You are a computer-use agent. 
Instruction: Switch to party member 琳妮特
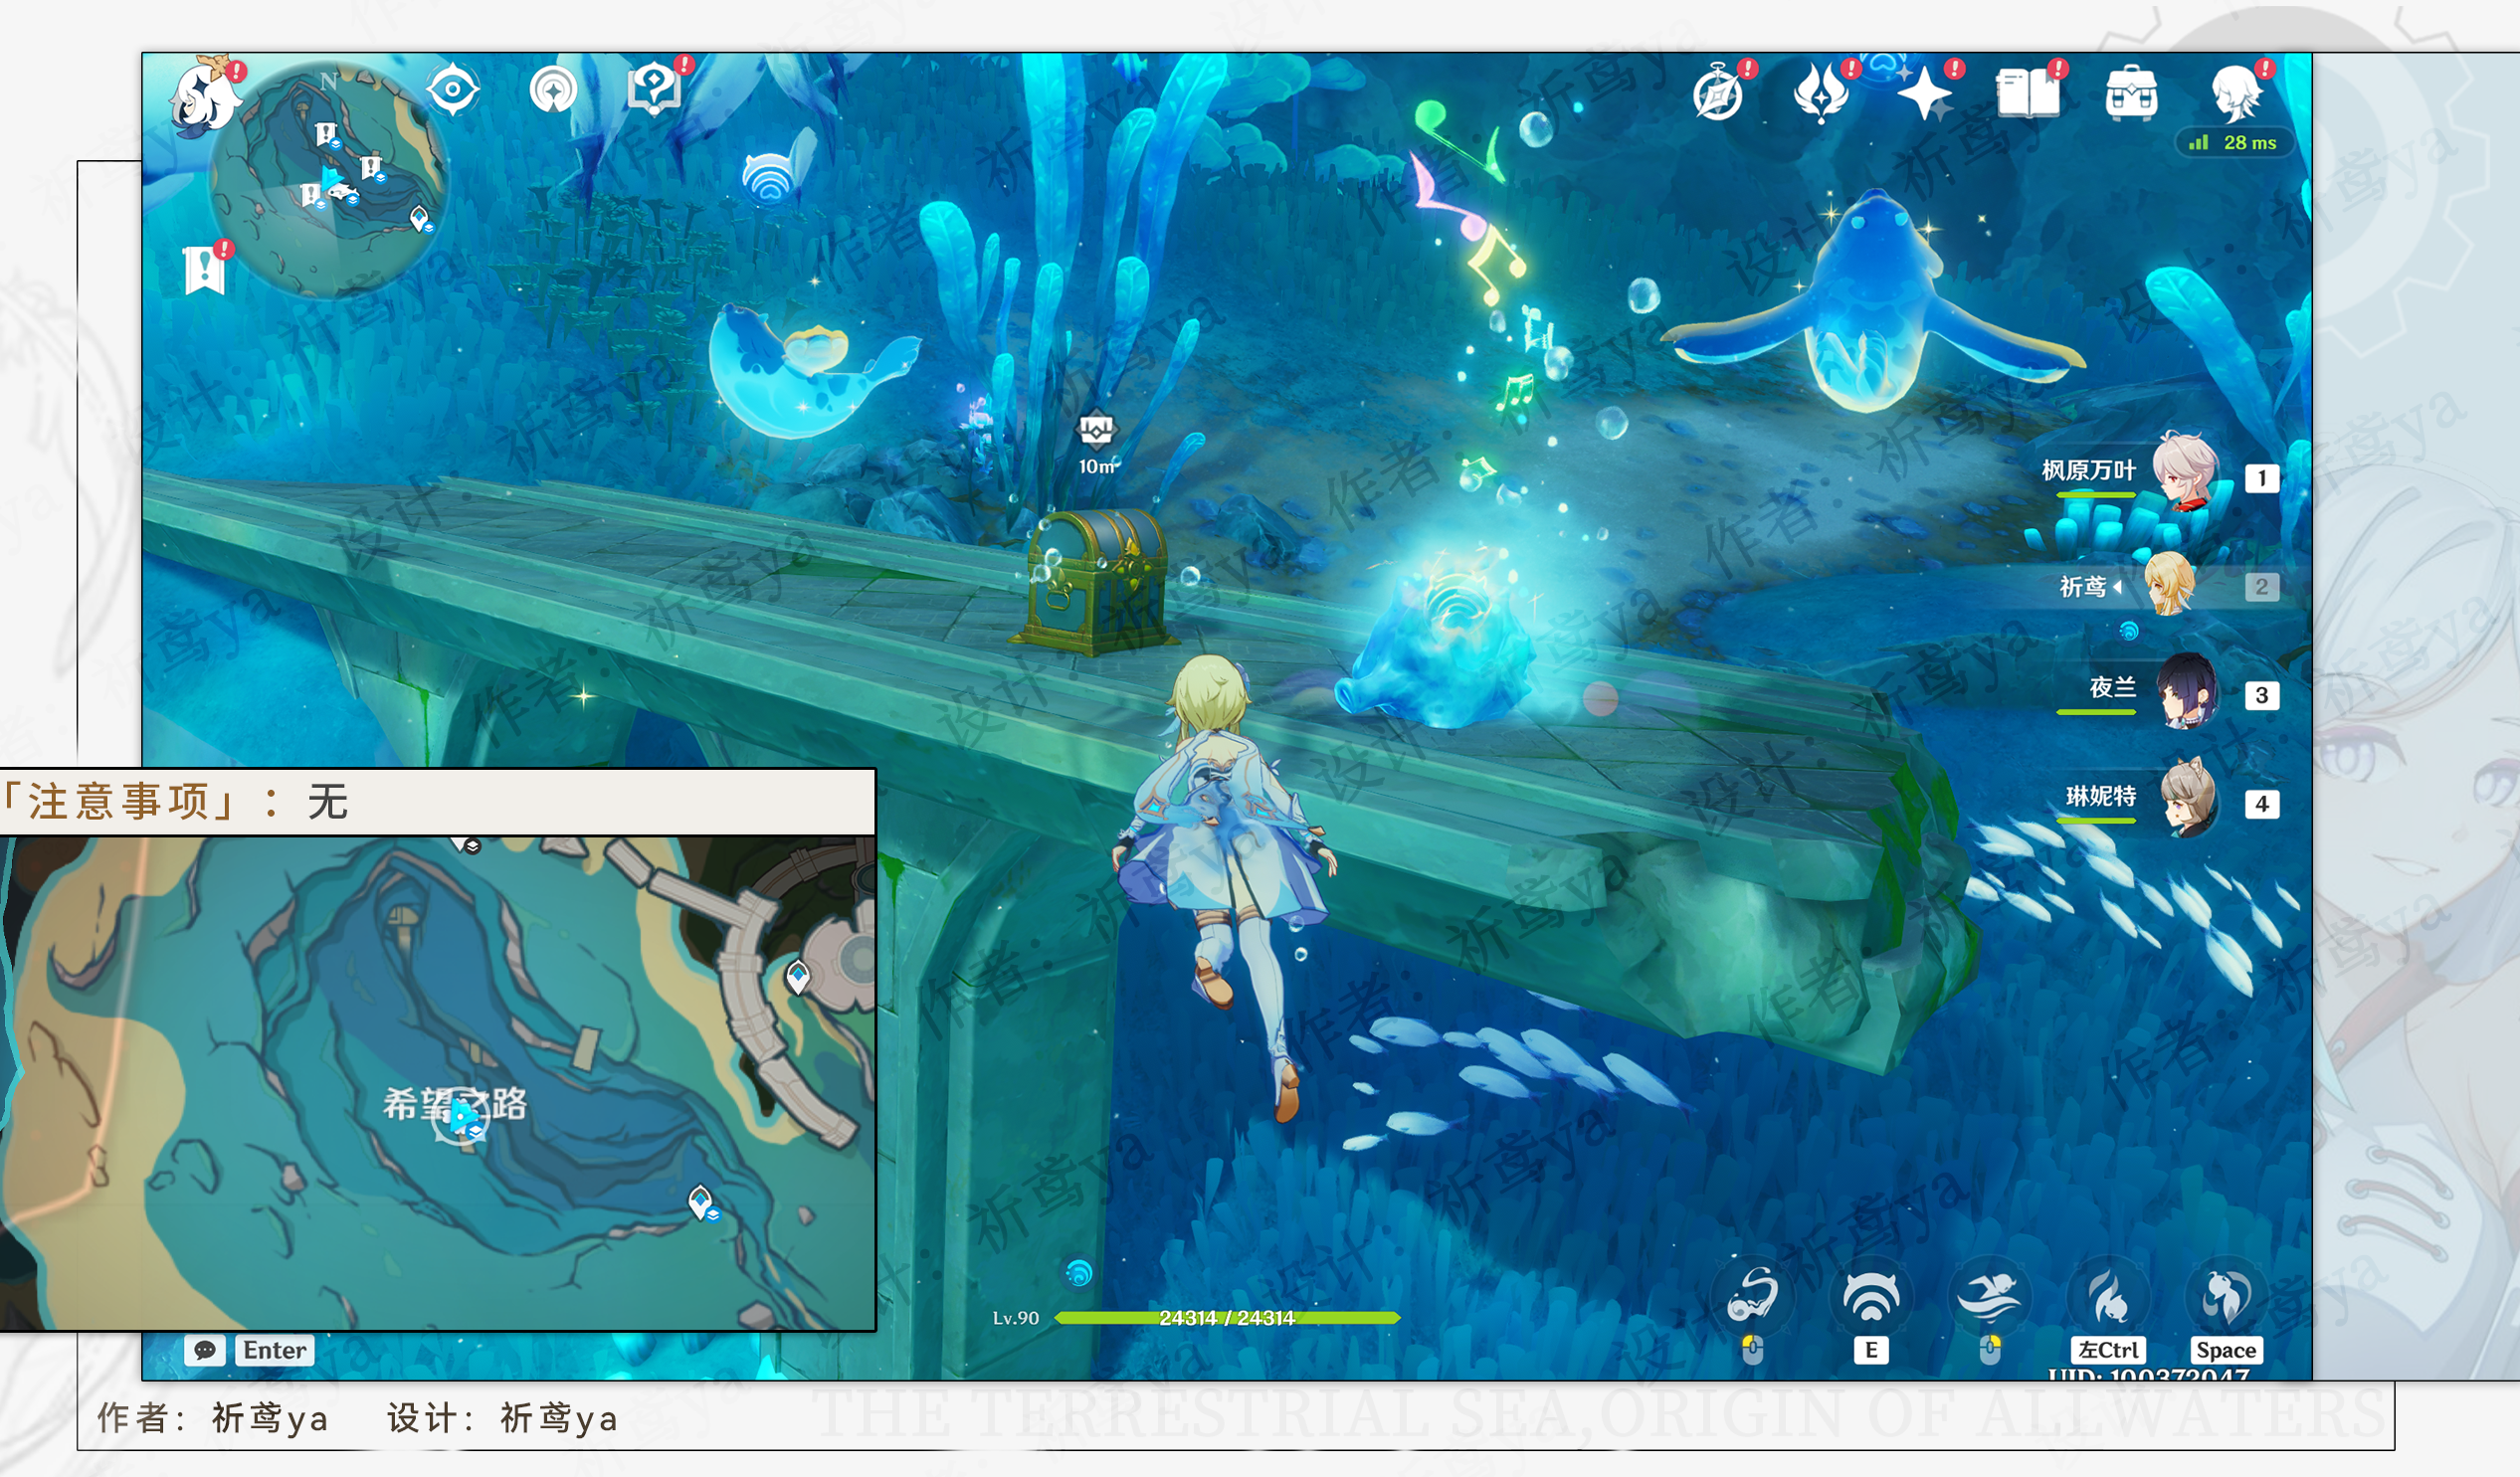[x=2136, y=798]
